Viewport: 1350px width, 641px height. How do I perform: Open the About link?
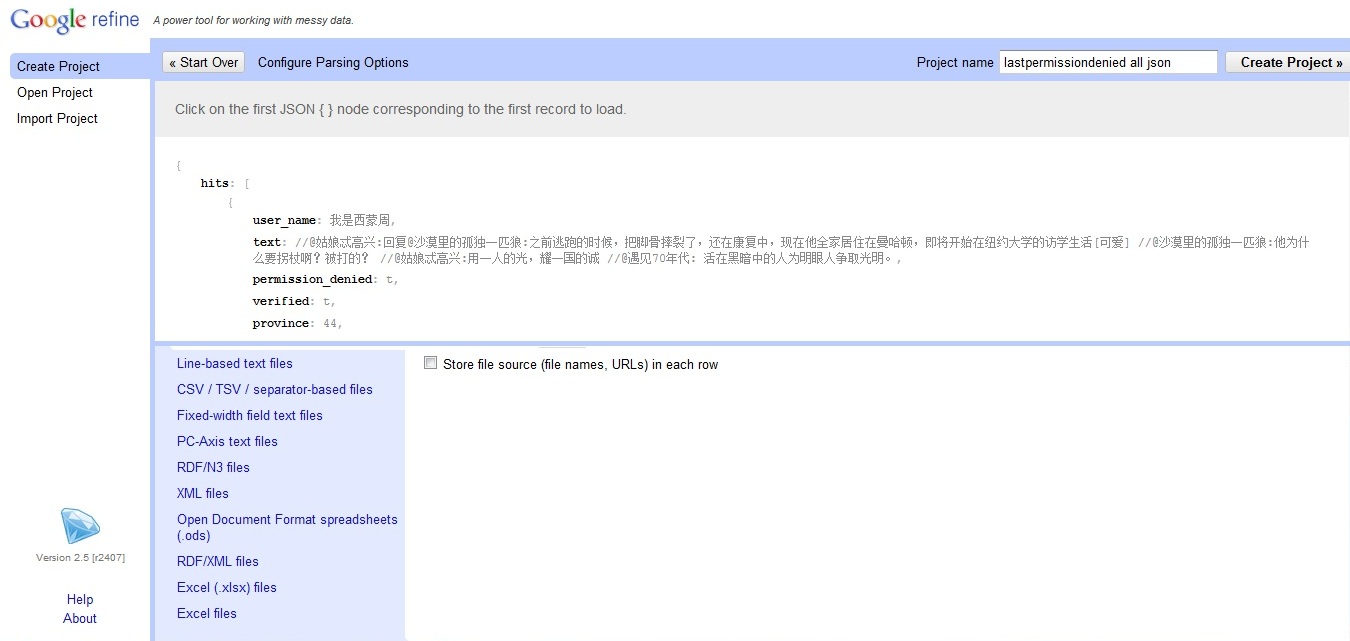(80, 618)
